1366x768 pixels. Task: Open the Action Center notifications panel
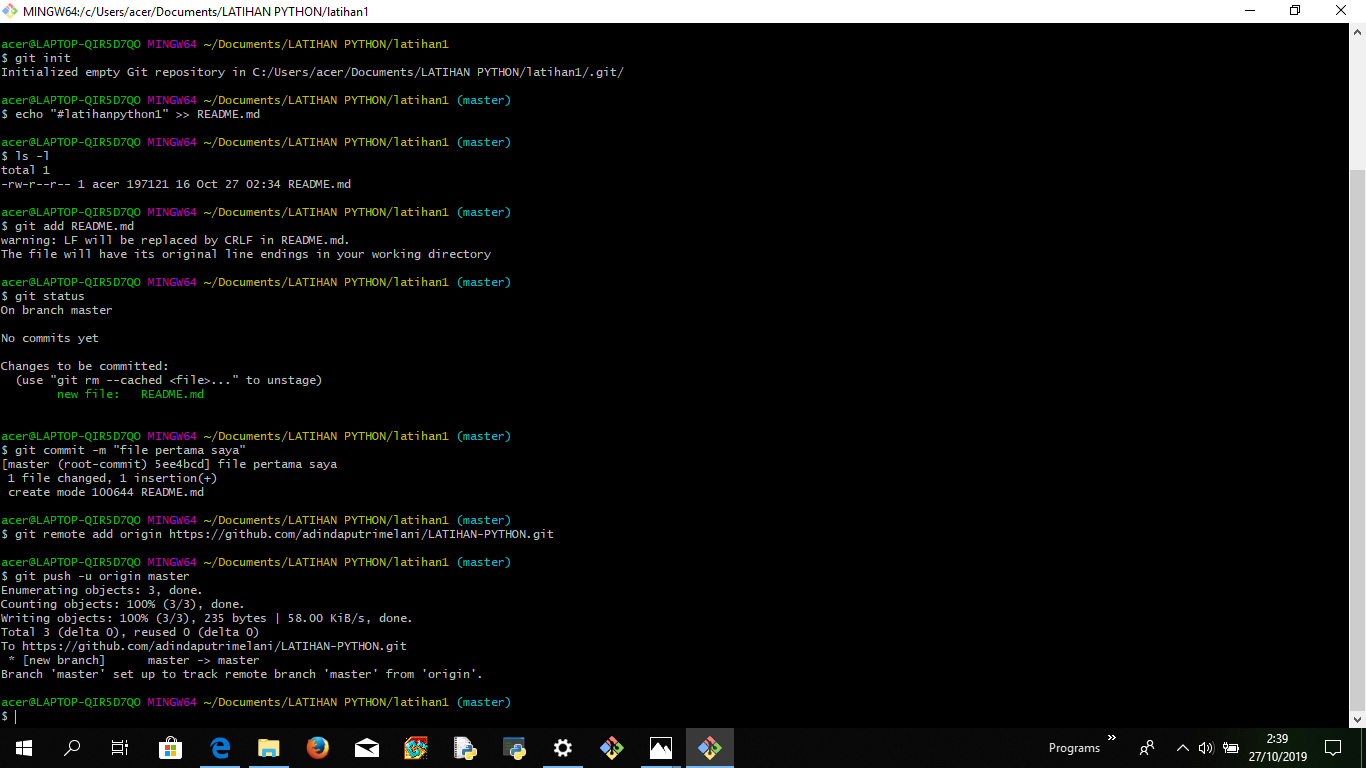click(x=1333, y=748)
